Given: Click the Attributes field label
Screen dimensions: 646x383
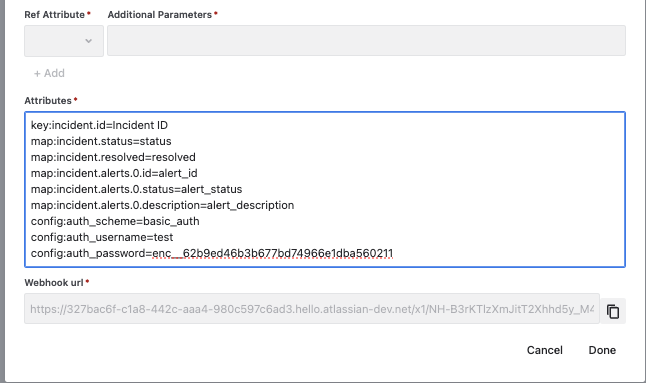Looking at the screenshot, I should point(48,101).
